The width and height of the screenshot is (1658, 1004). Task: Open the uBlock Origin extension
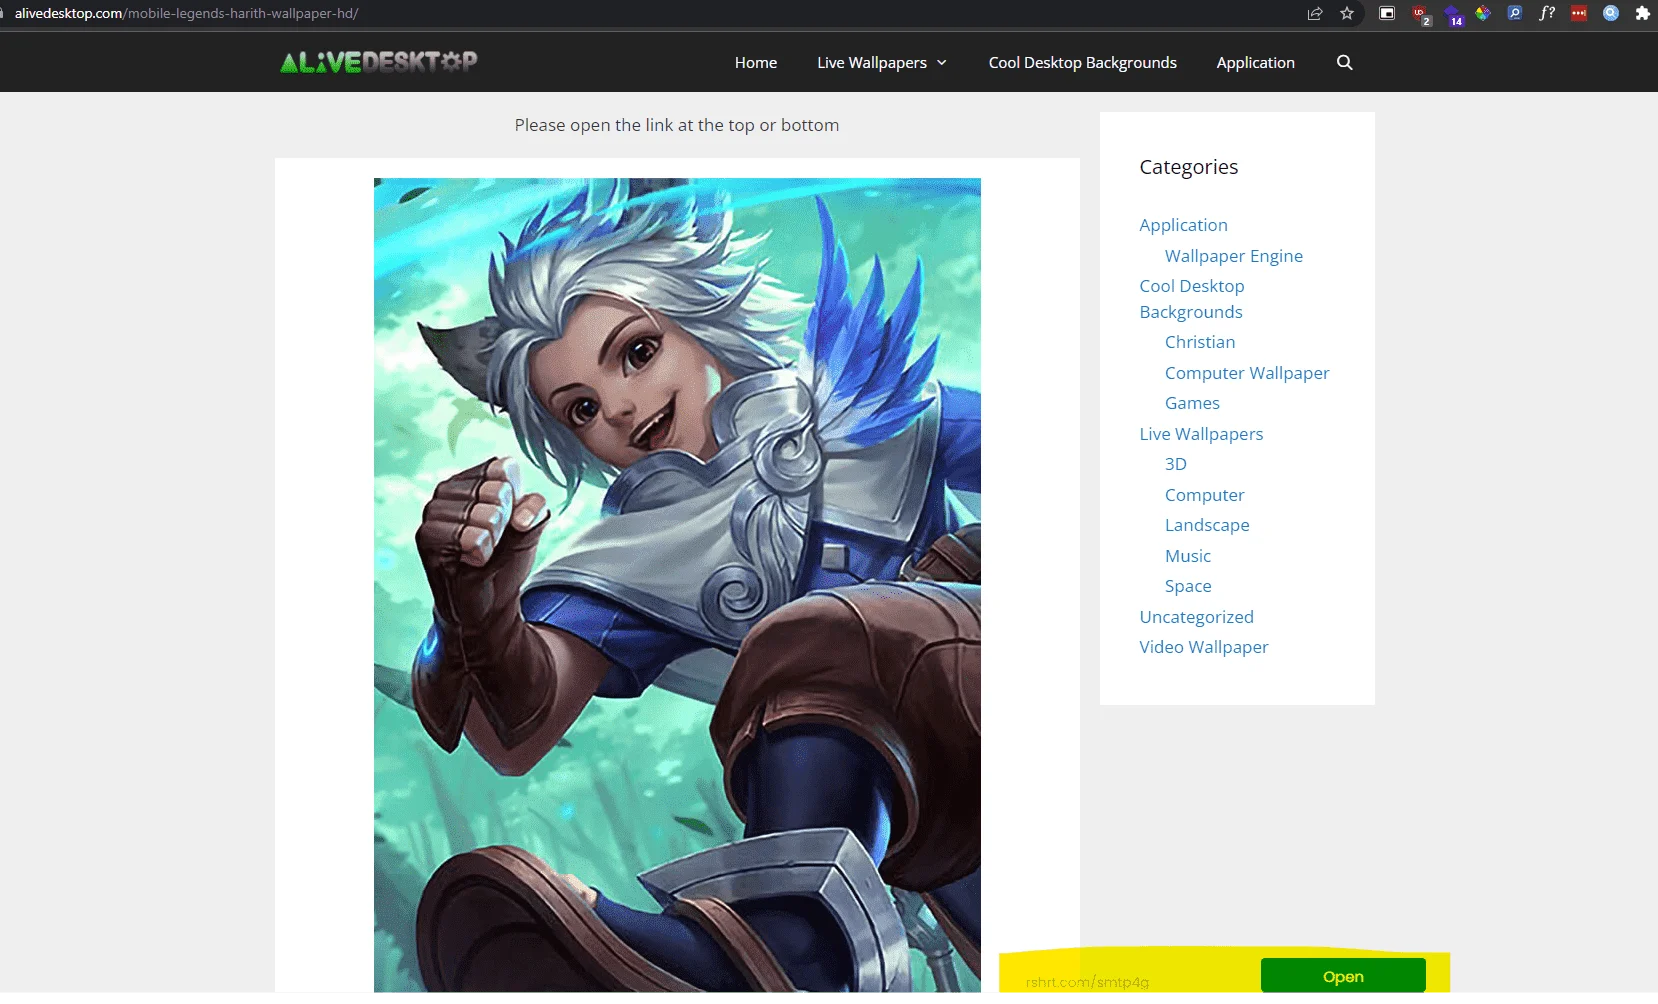click(1420, 14)
